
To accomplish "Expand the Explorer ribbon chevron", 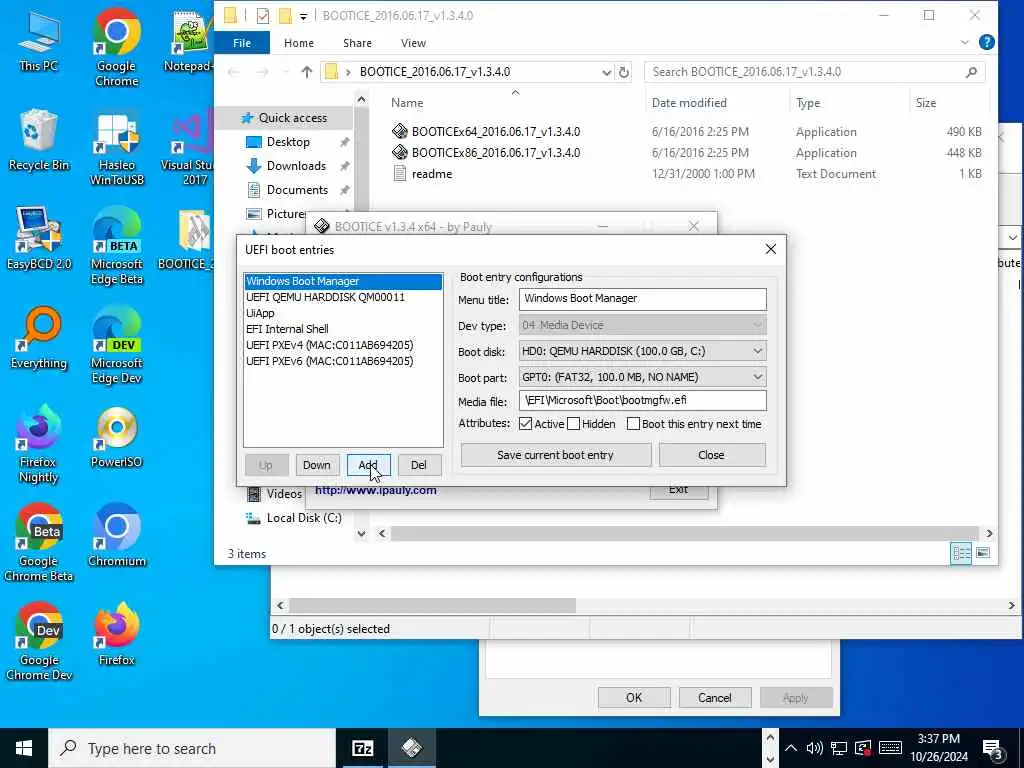I will [965, 42].
